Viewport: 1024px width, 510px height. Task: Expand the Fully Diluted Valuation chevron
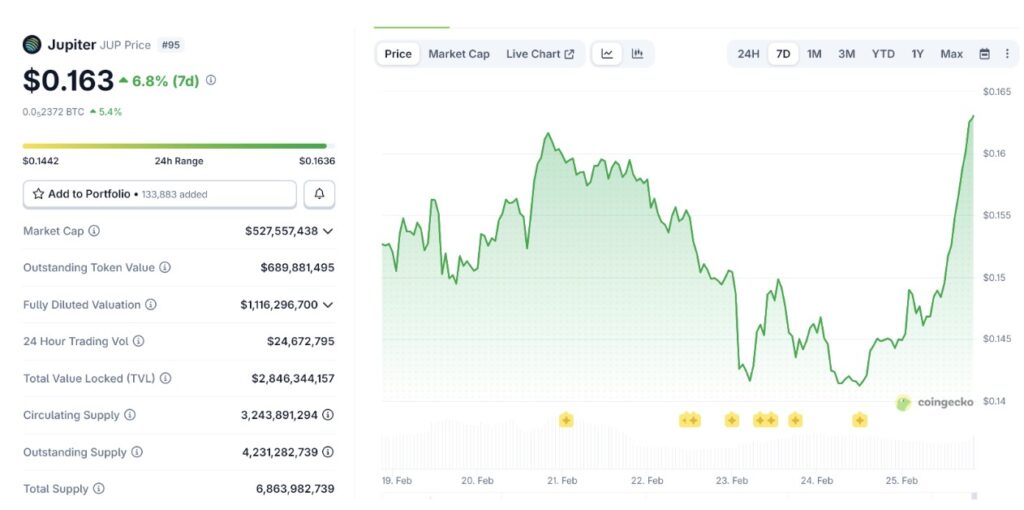[328, 305]
